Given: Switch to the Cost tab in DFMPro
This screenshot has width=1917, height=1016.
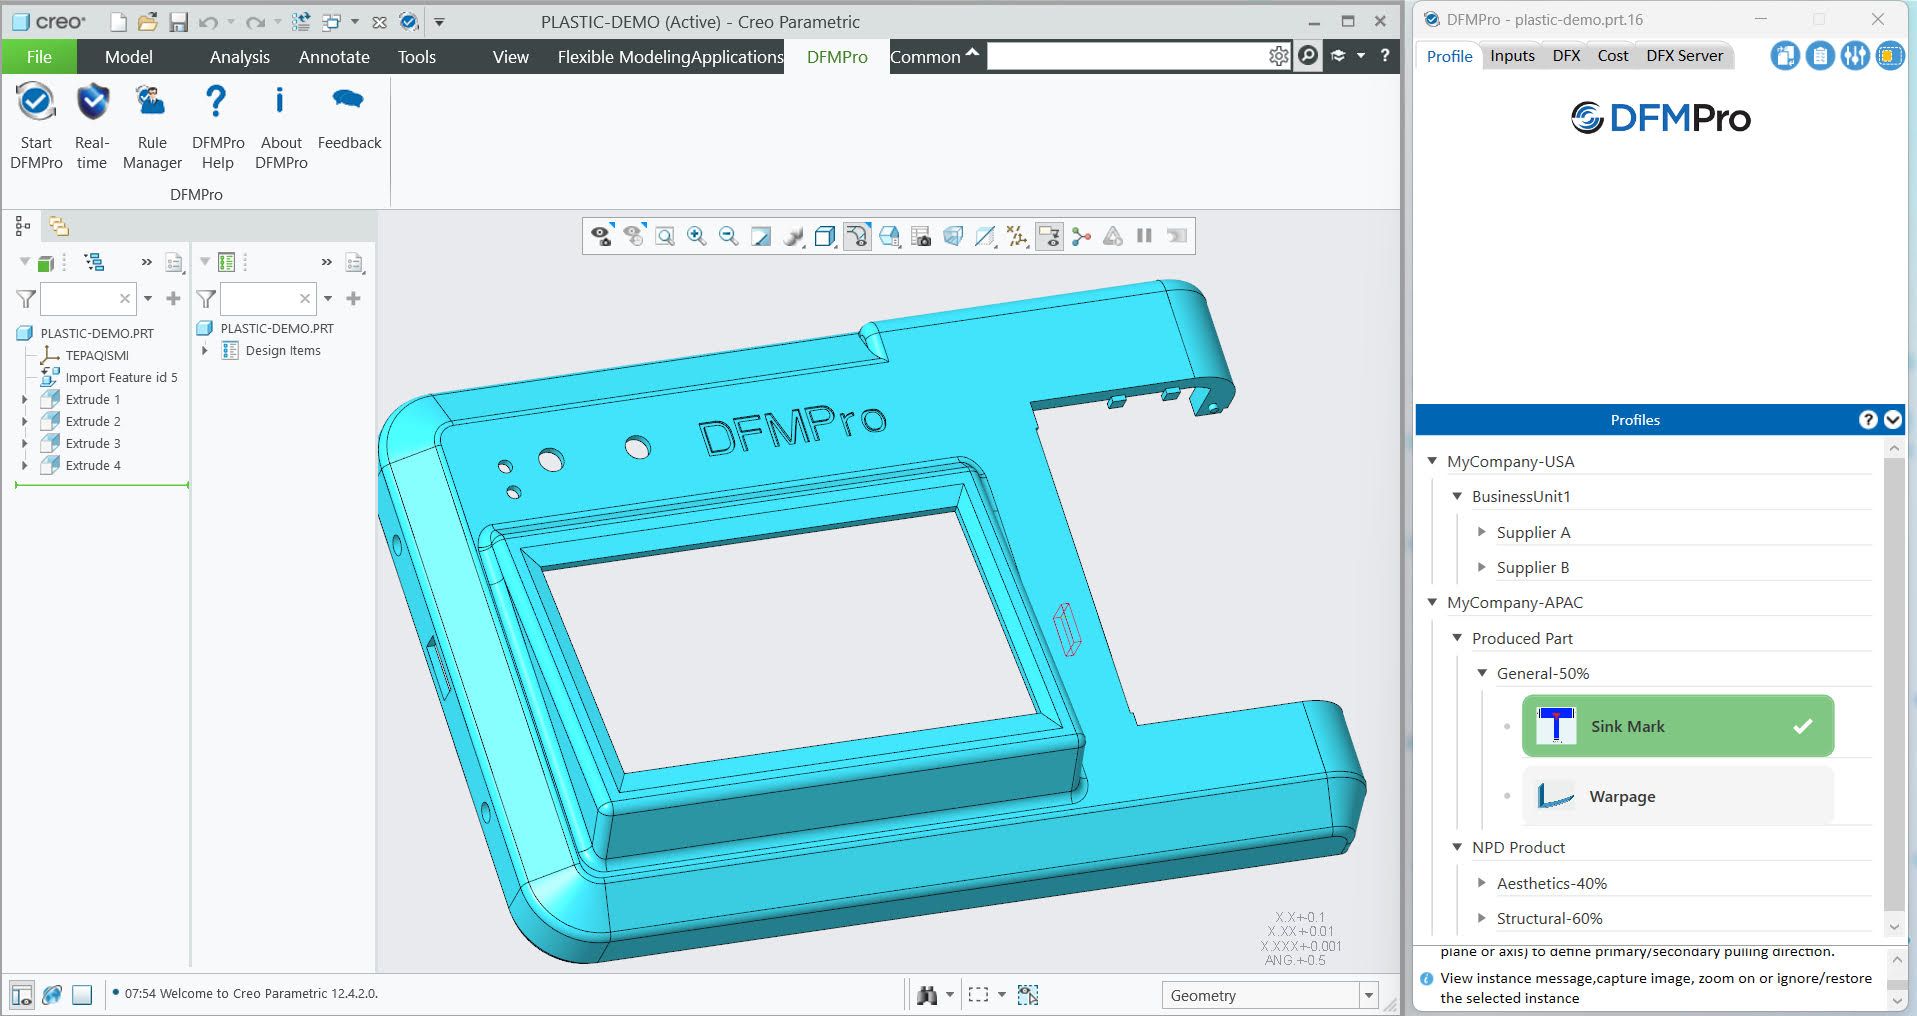Looking at the screenshot, I should coord(1612,56).
